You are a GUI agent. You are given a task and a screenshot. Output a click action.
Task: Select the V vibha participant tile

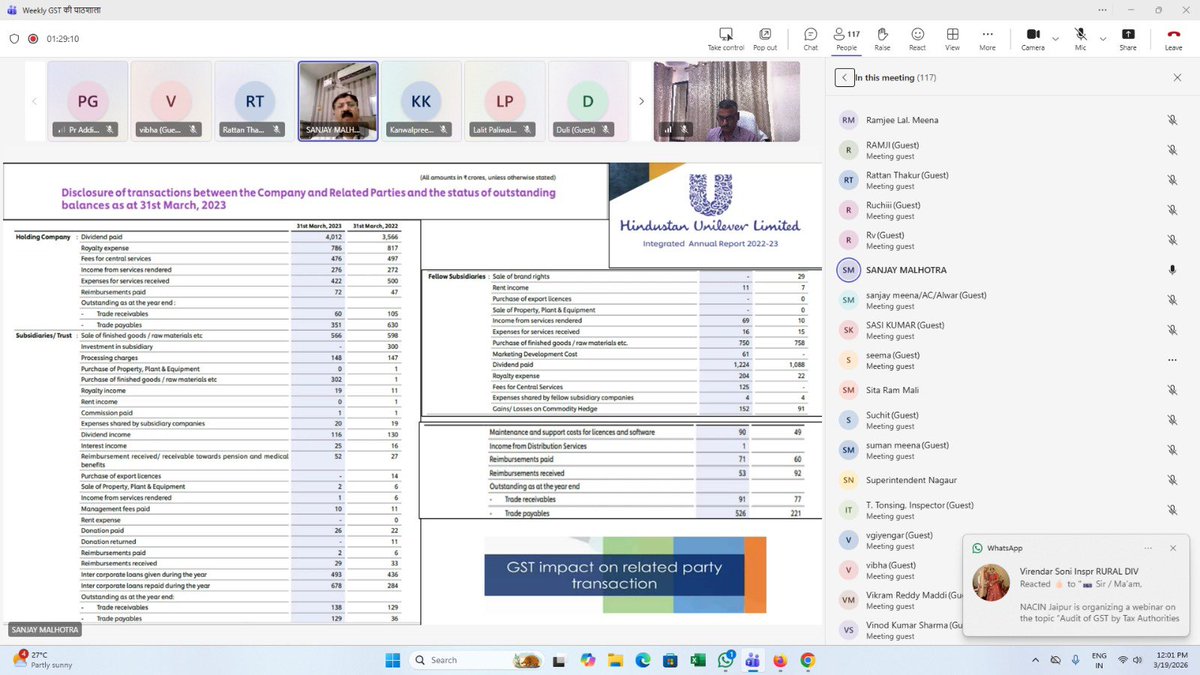click(x=171, y=101)
